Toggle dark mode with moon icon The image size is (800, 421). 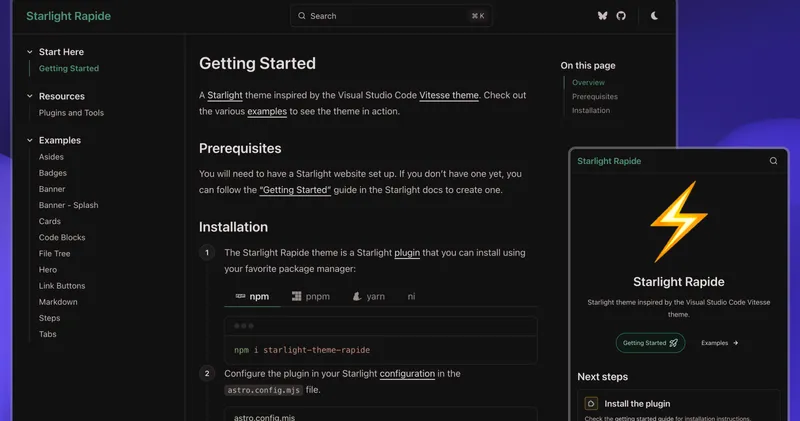pyautogui.click(x=654, y=16)
